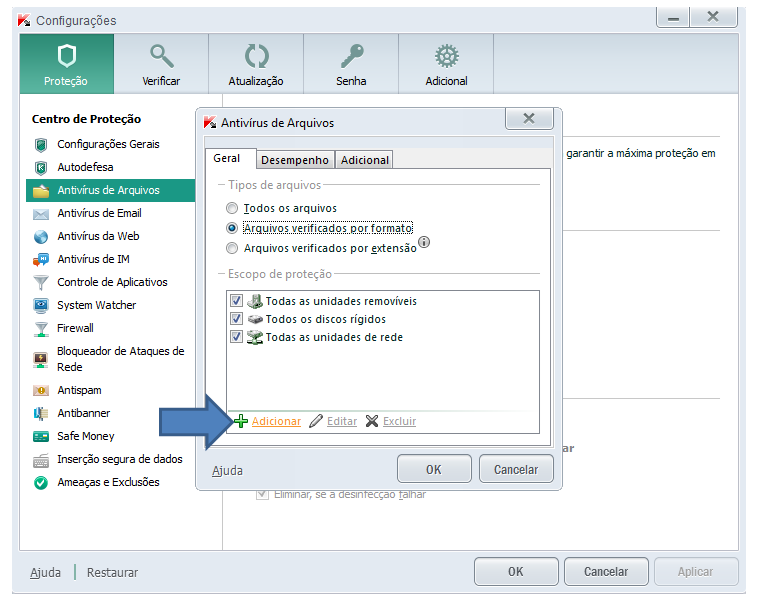Viewport: 780px width, 614px height.
Task: Click OK in Antivírus de Arquivos dialog
Action: point(434,469)
